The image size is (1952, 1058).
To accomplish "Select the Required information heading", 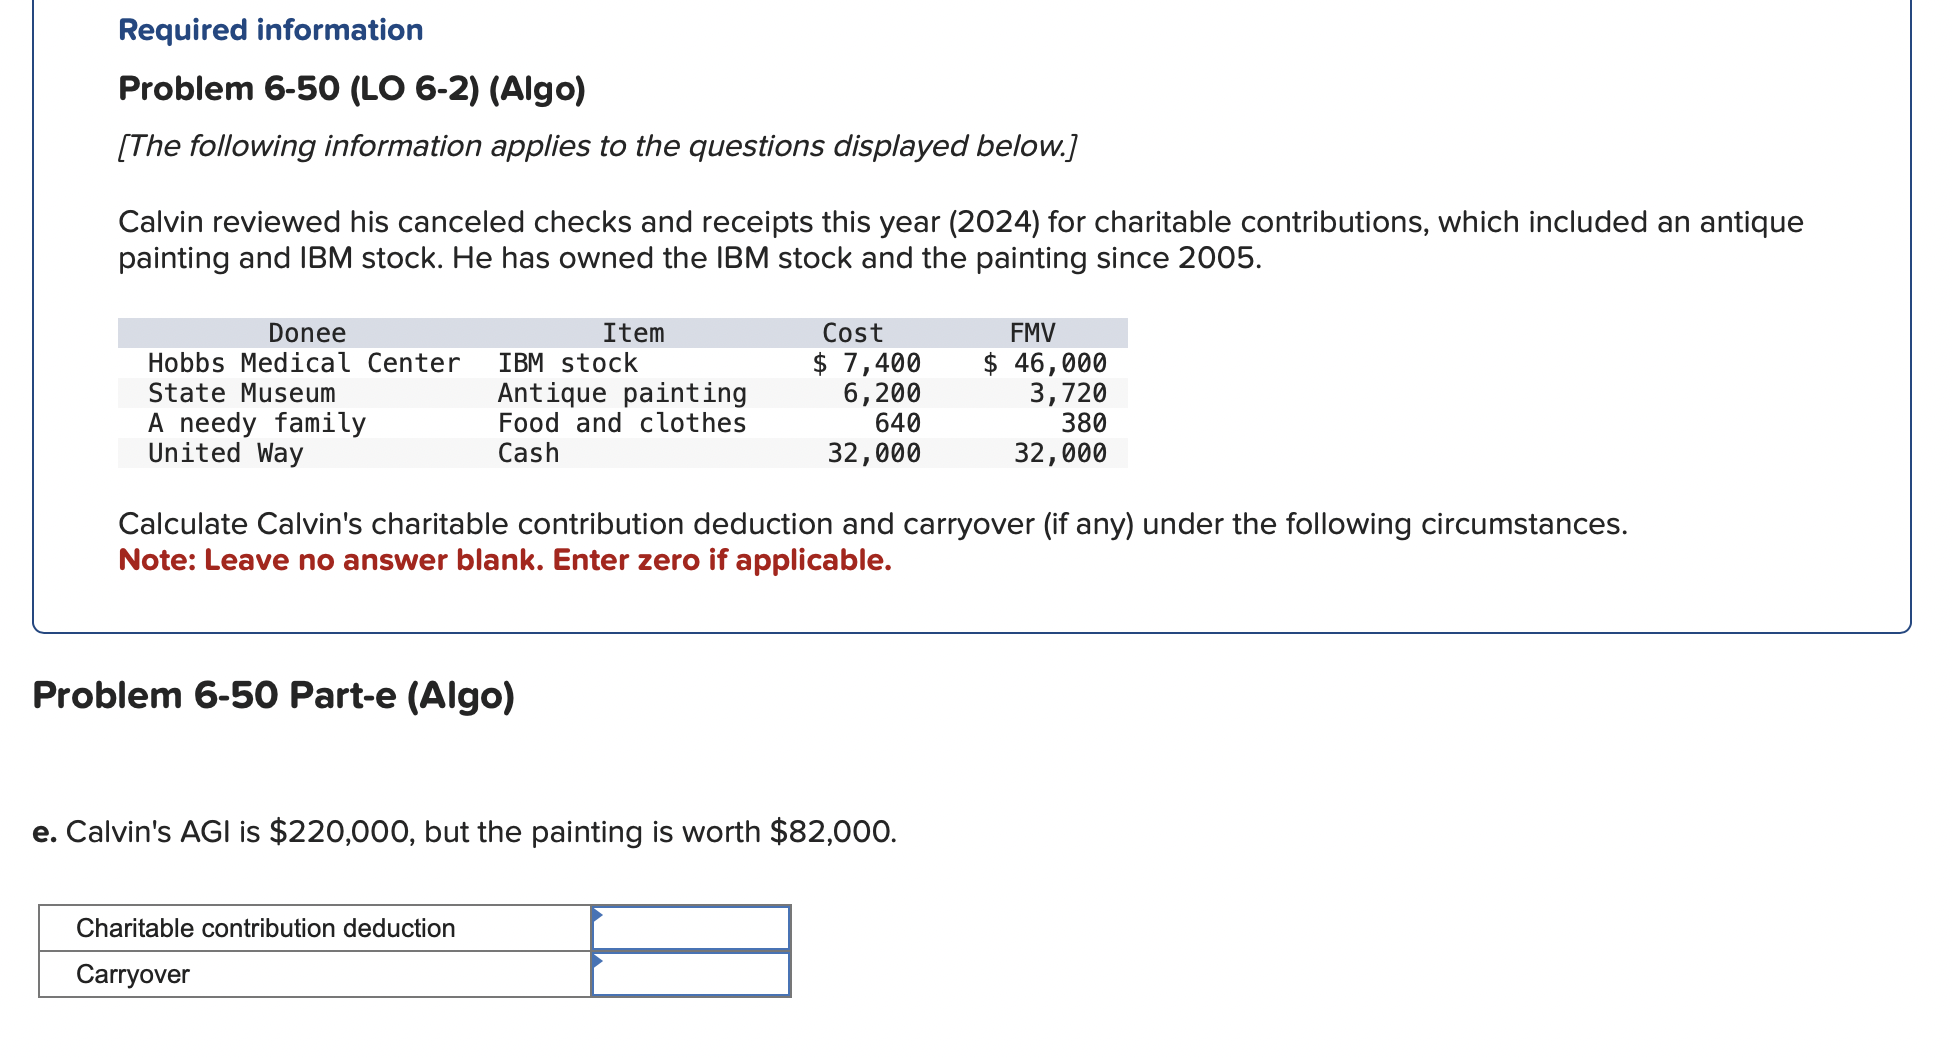I will point(268,29).
